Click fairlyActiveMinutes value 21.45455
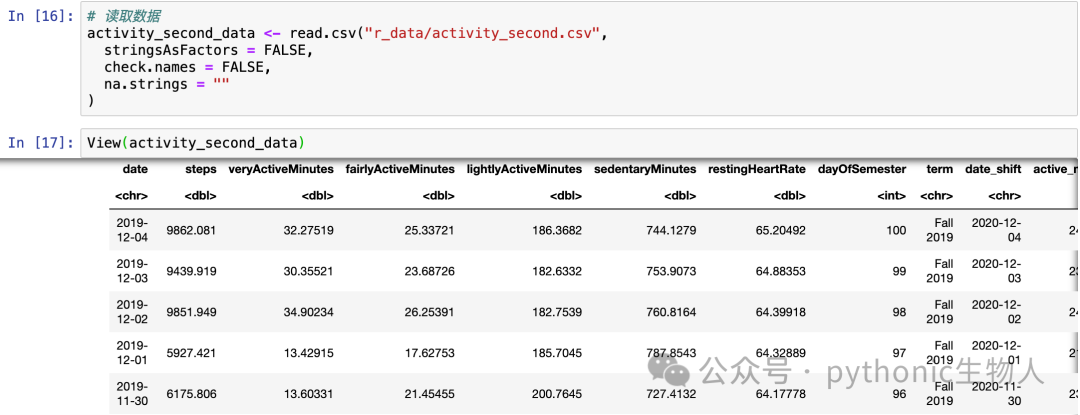This screenshot has height=415, width=1080. pyautogui.click(x=429, y=394)
